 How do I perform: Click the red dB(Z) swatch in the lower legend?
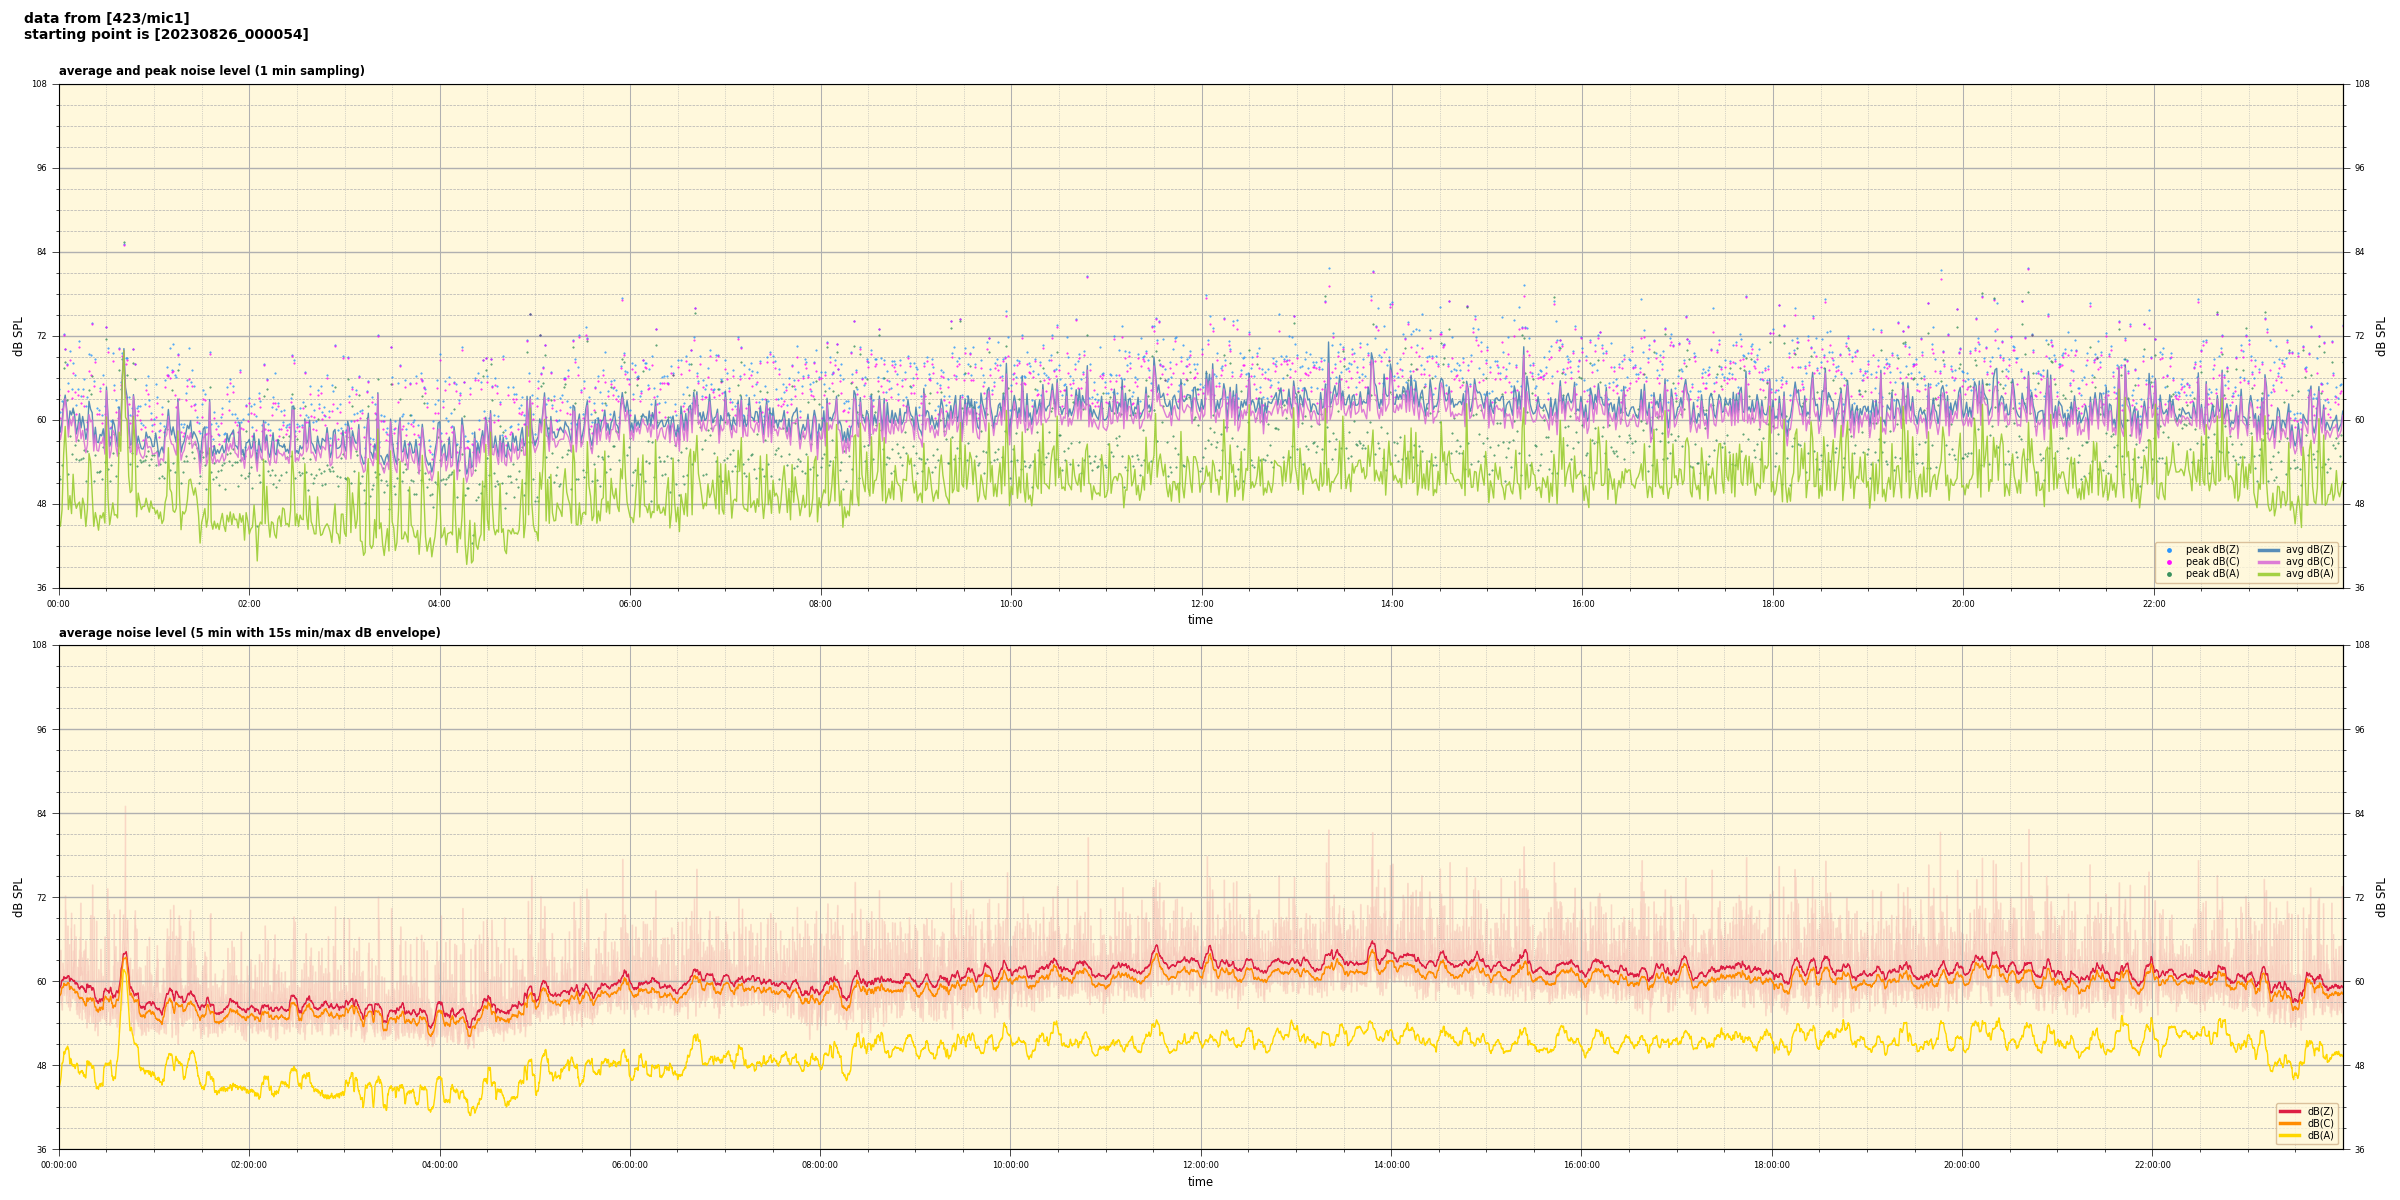pyautogui.click(x=2290, y=1111)
